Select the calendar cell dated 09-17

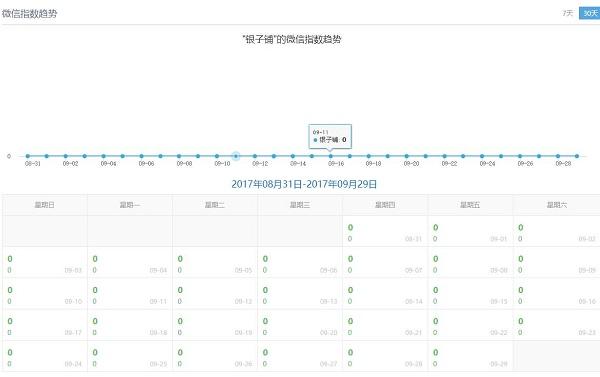pos(45,325)
